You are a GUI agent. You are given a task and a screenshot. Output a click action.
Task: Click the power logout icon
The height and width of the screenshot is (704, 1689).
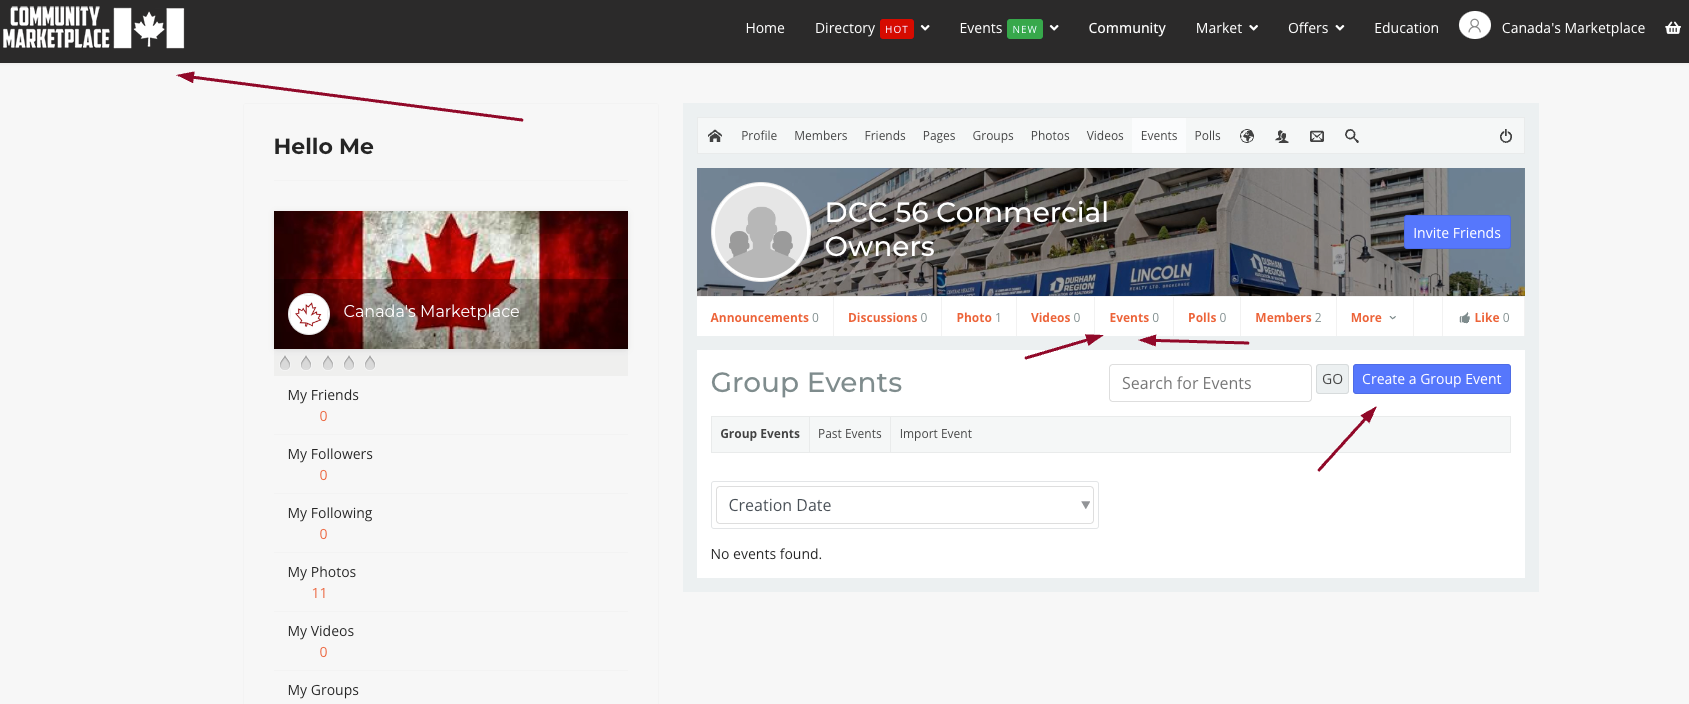pyautogui.click(x=1505, y=136)
